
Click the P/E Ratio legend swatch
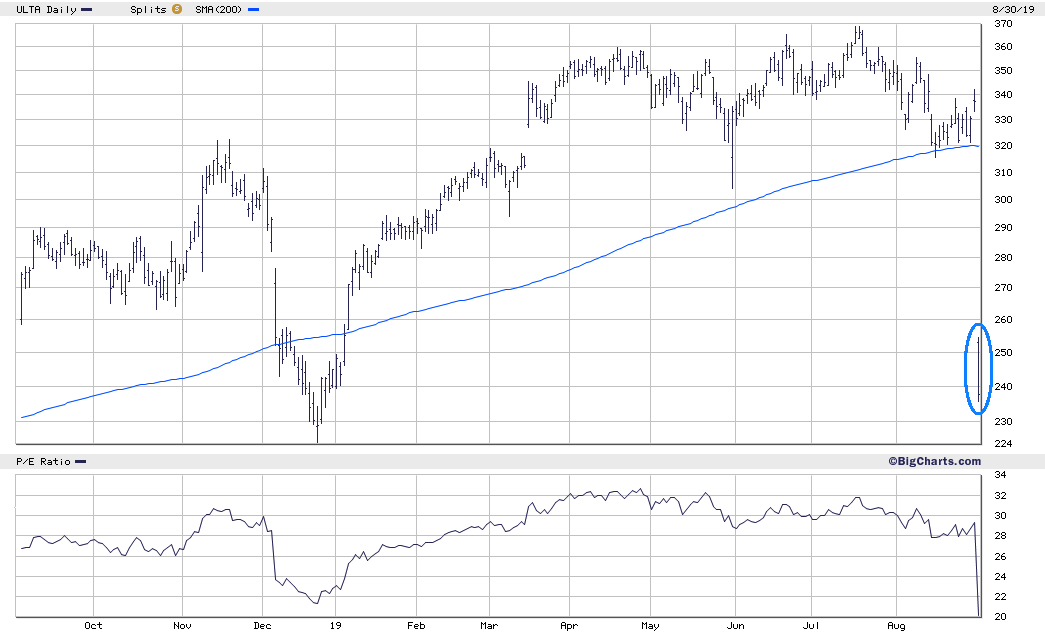pyautogui.click(x=81, y=462)
